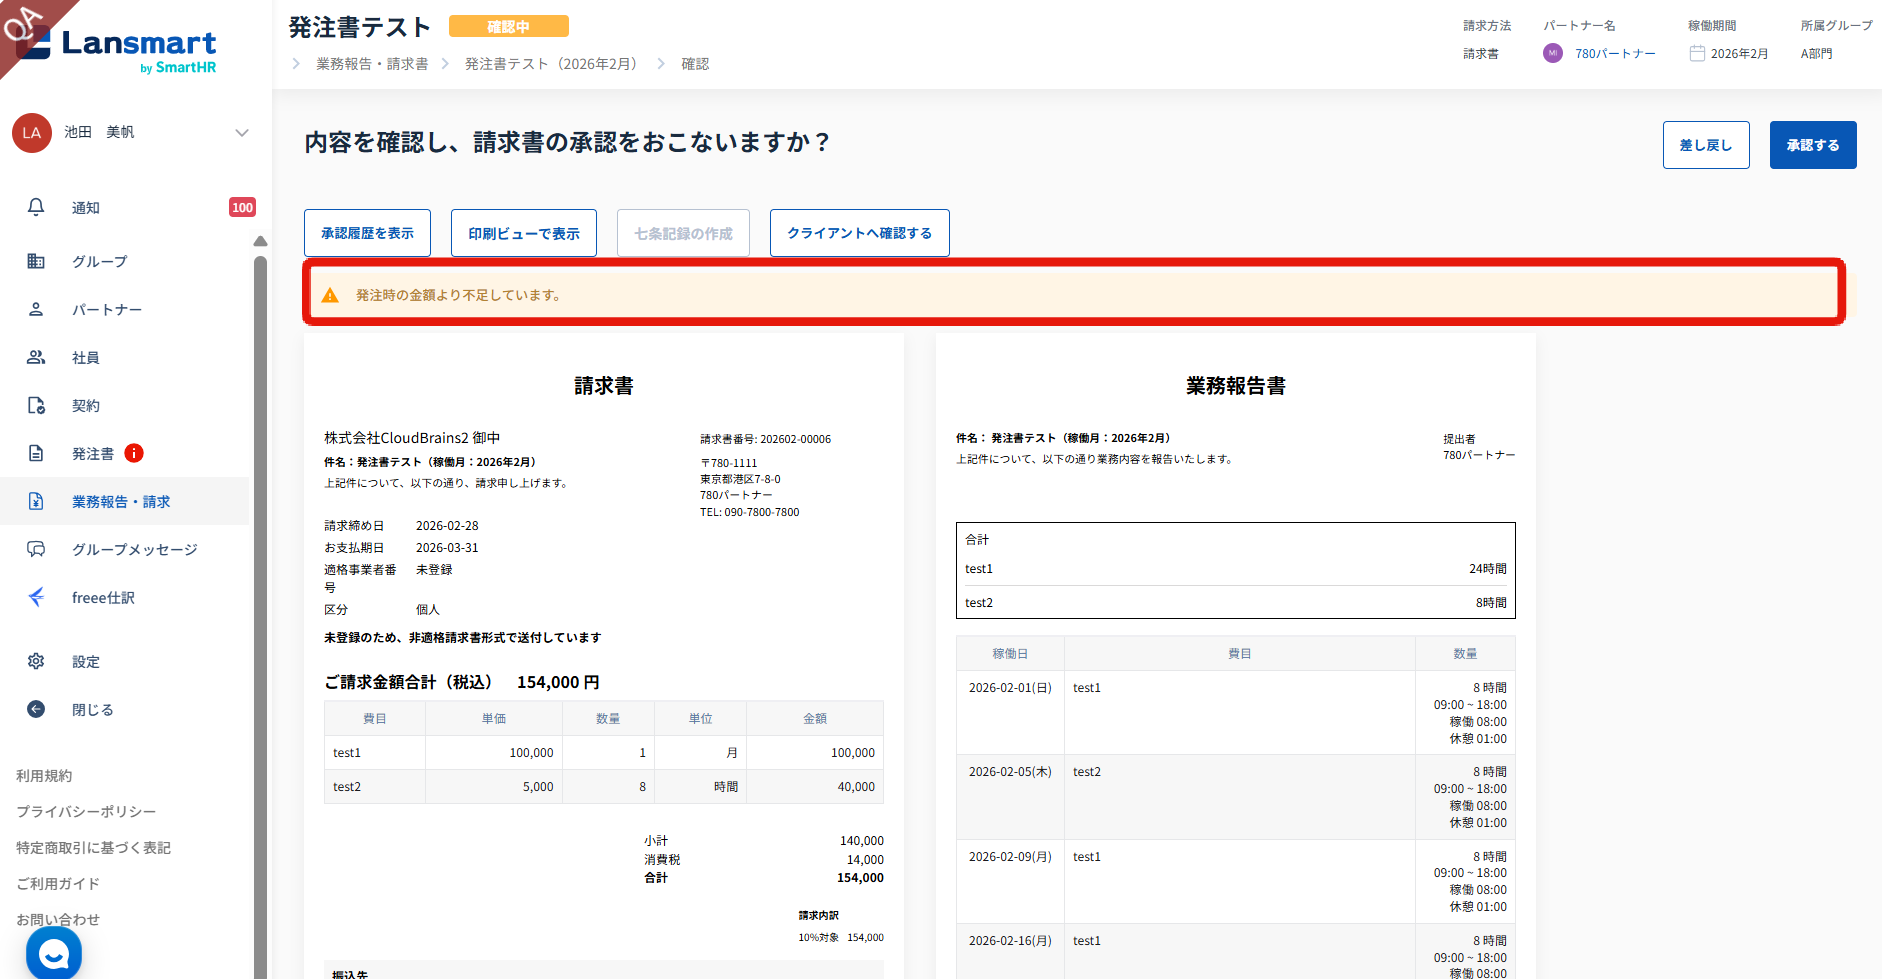Select the パートナー person icon
Viewport: 1882px width, 979px height.
click(x=36, y=309)
